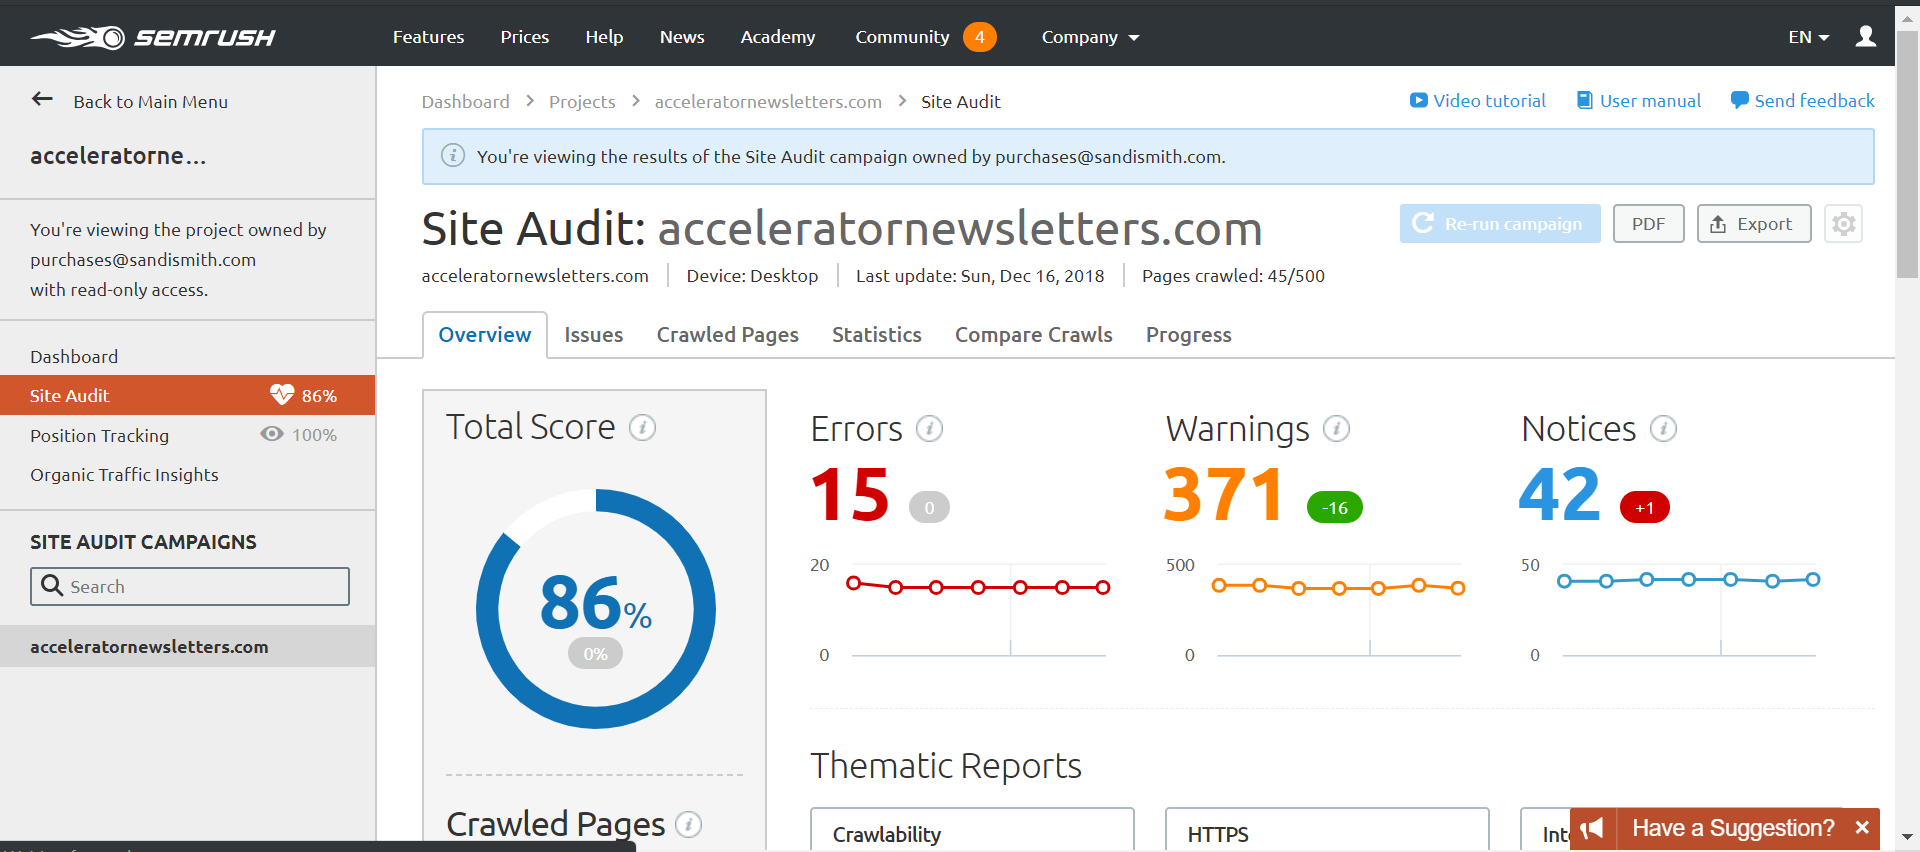Click the Warnings count 371
Image resolution: width=1920 pixels, height=852 pixels.
pyautogui.click(x=1224, y=494)
